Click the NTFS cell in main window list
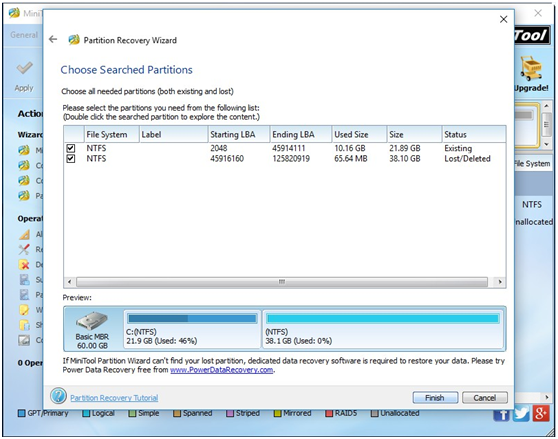558x439 pixels. point(532,205)
